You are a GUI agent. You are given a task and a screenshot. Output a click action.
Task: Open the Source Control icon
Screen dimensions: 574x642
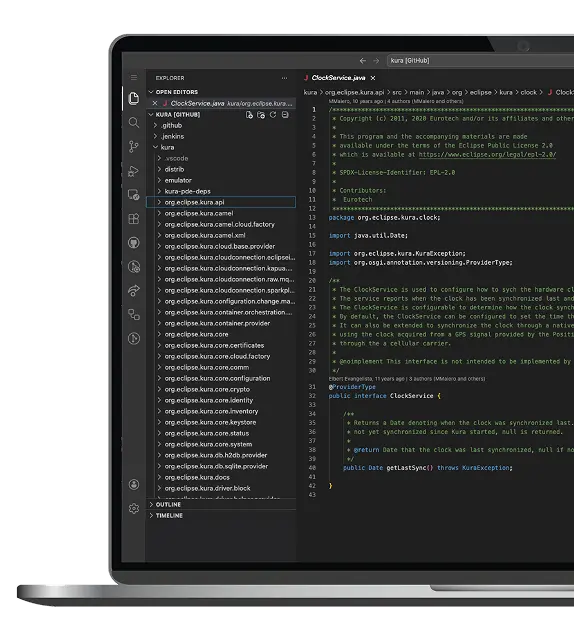tap(133, 146)
